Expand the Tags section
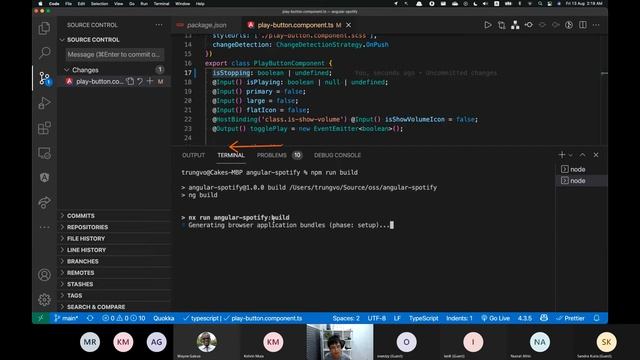The height and width of the screenshot is (360, 640). [x=74, y=296]
